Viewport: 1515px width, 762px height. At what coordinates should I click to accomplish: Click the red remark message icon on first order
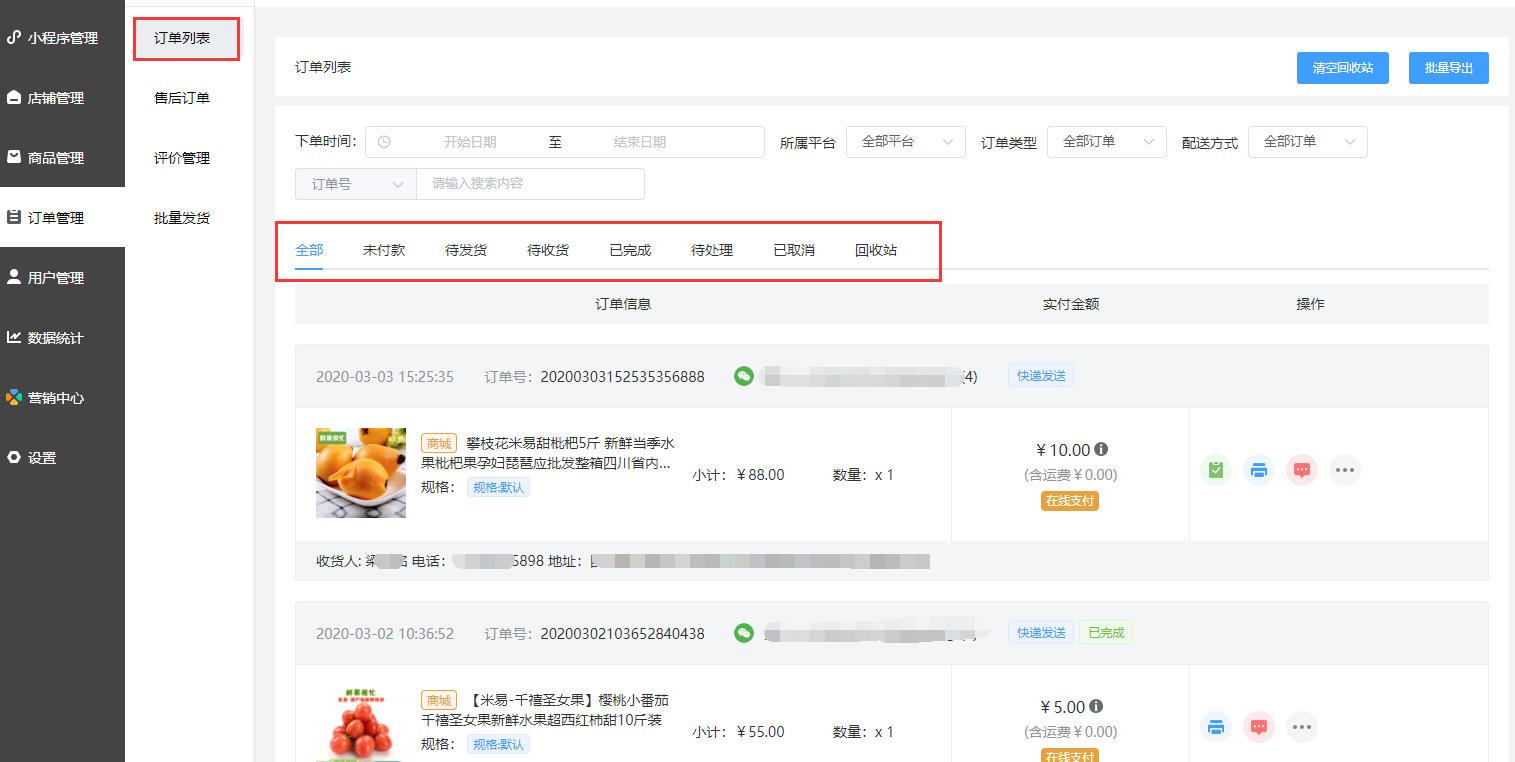[1301, 470]
